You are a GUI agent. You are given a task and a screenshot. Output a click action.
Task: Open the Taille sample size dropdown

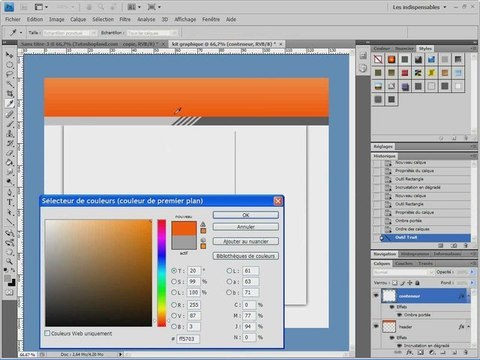click(x=70, y=33)
